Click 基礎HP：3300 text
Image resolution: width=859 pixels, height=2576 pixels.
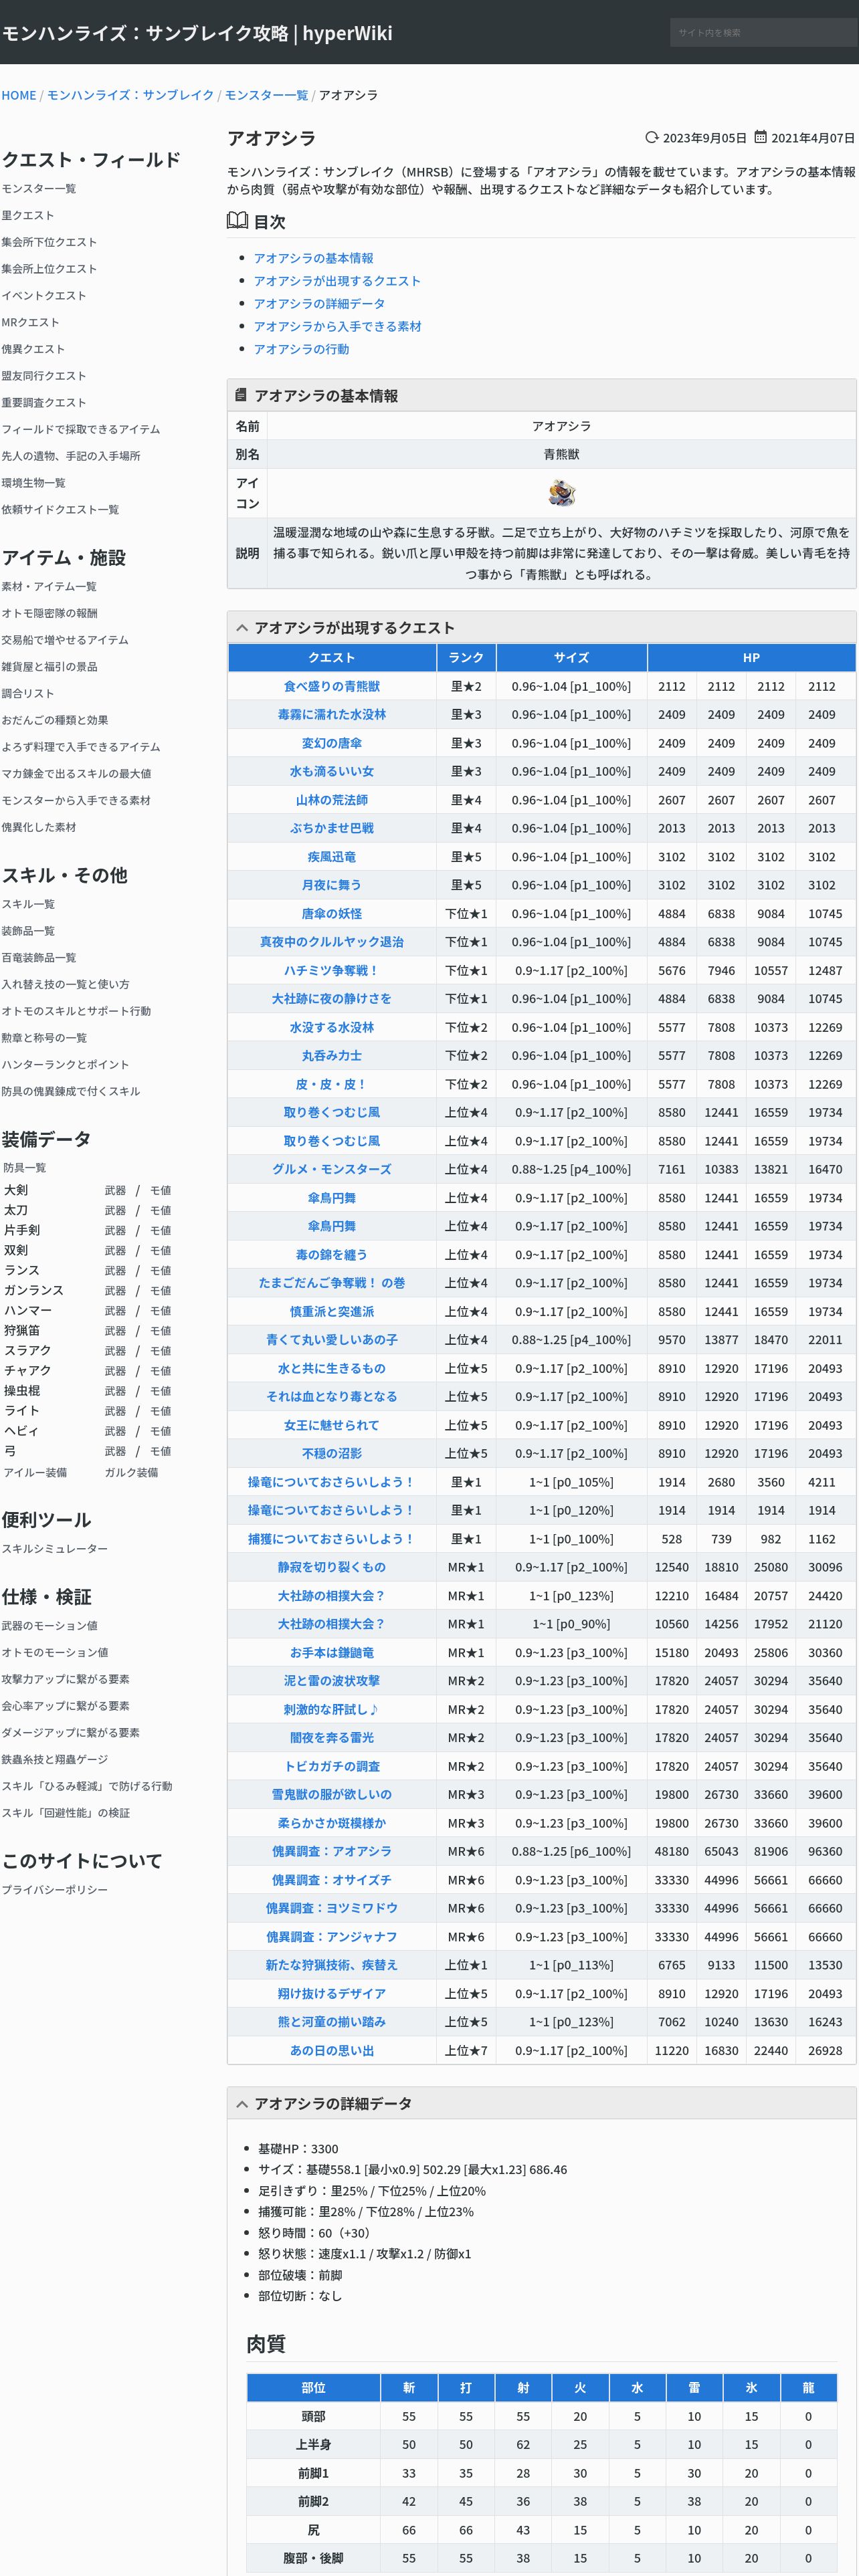[298, 2148]
